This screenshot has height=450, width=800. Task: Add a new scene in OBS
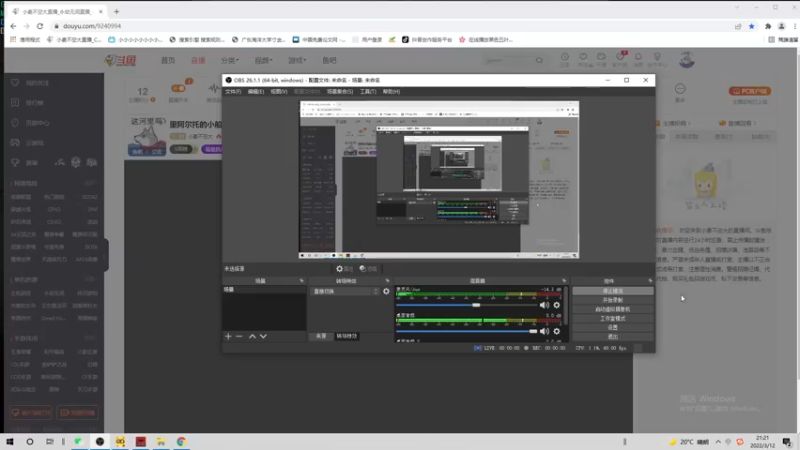(228, 336)
